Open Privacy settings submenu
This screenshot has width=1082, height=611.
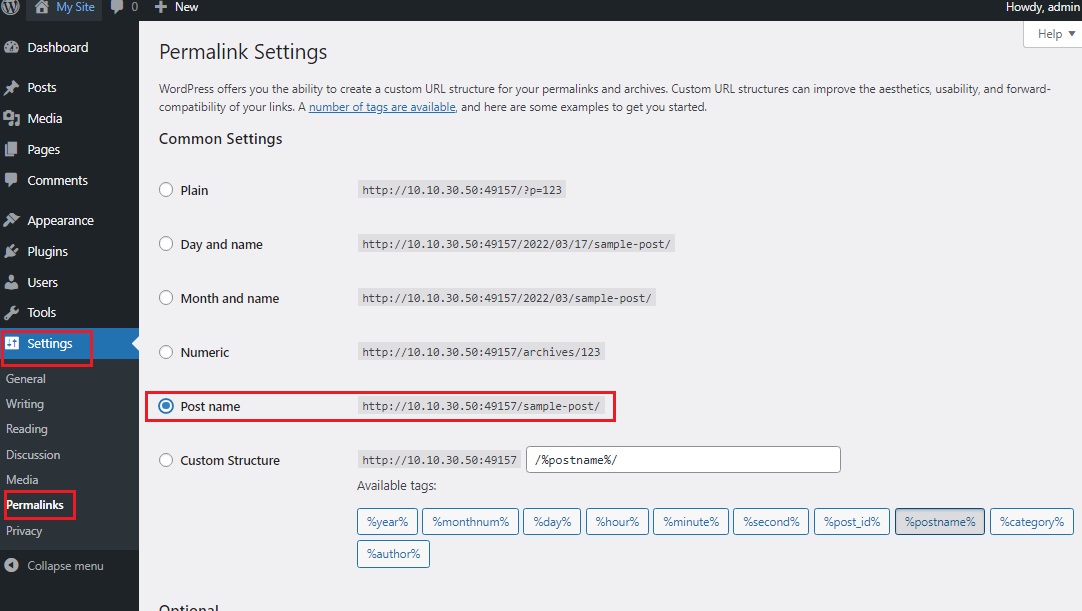point(24,531)
